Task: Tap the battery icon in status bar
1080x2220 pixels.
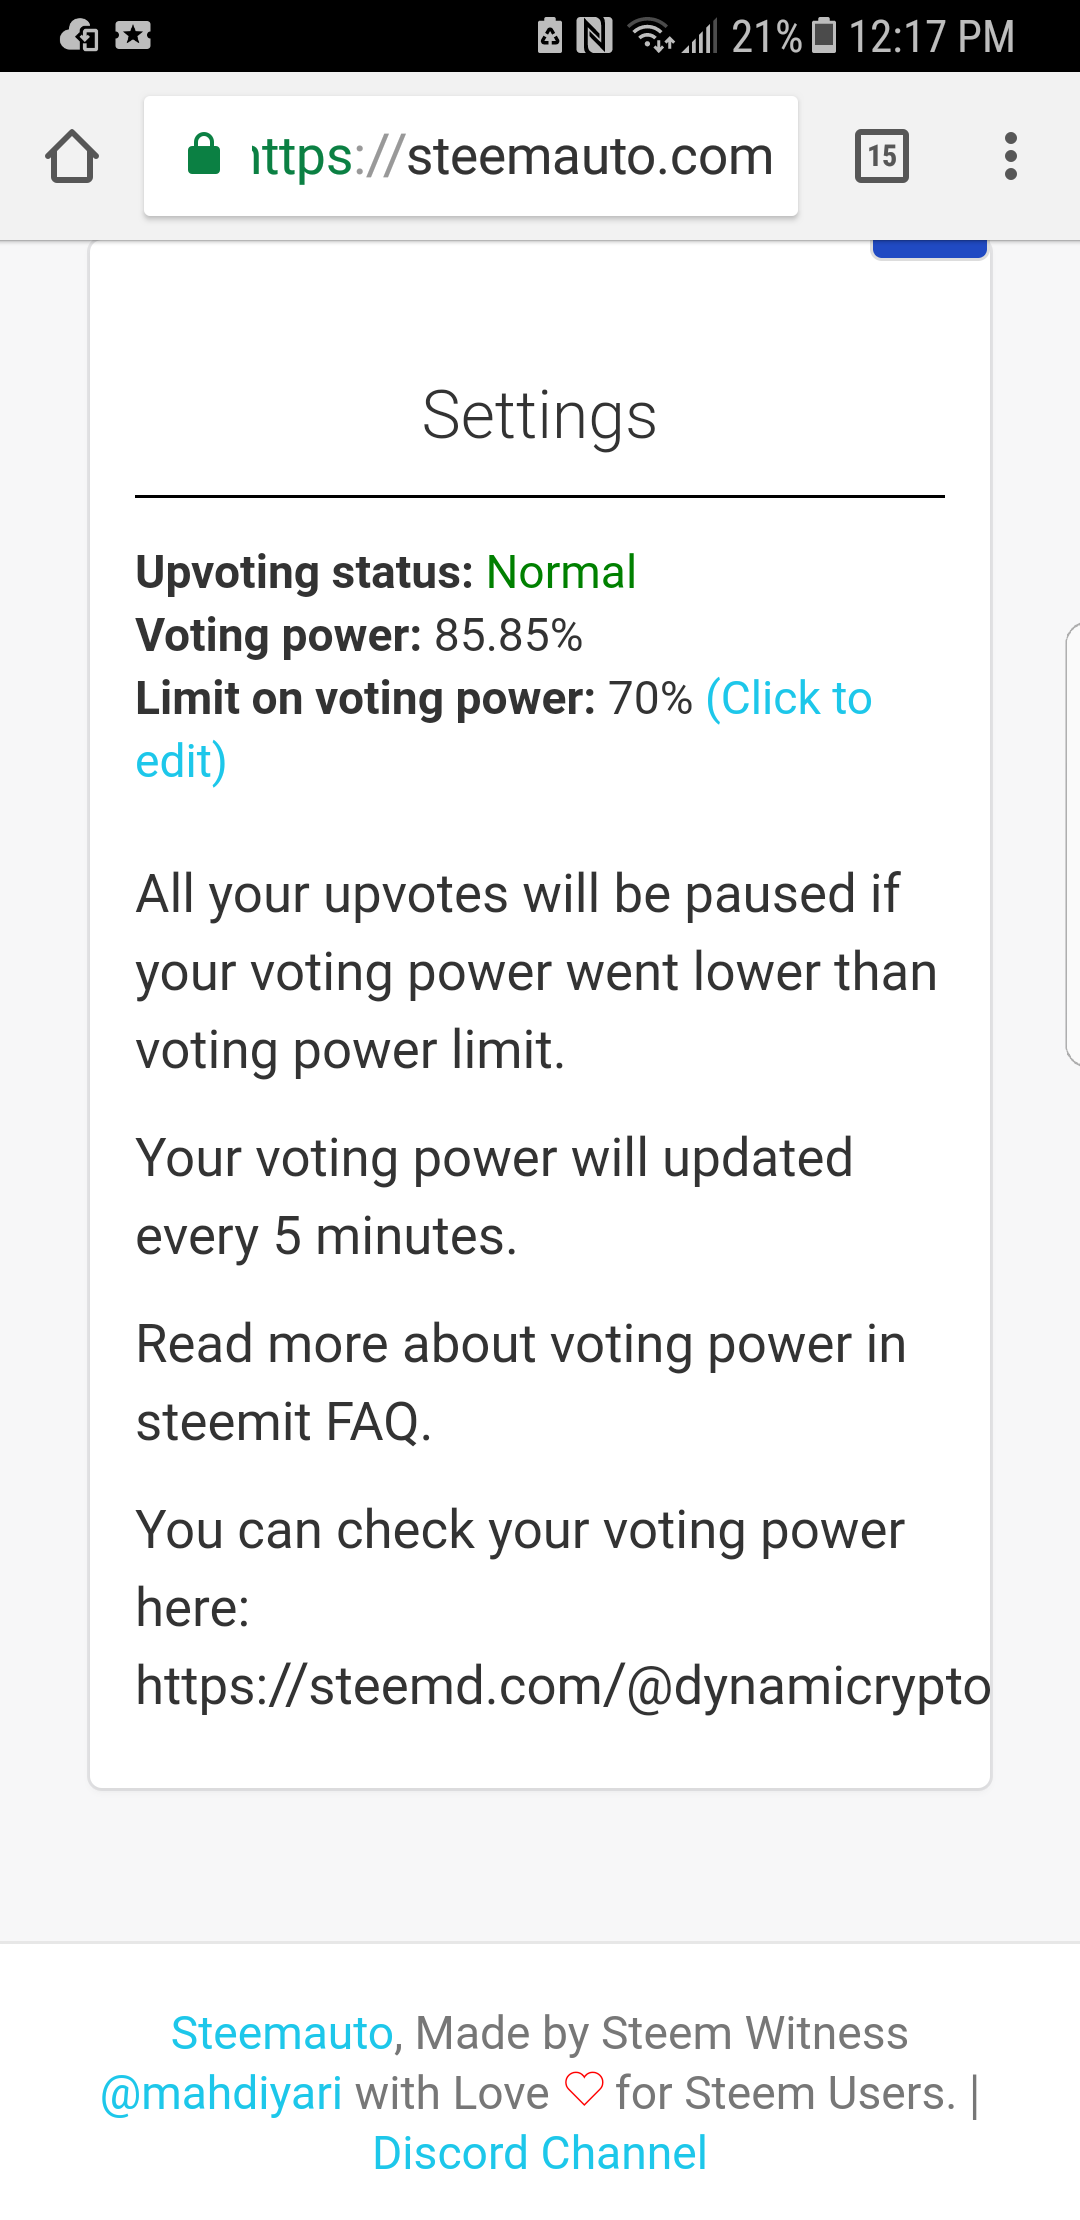Action: [x=824, y=36]
